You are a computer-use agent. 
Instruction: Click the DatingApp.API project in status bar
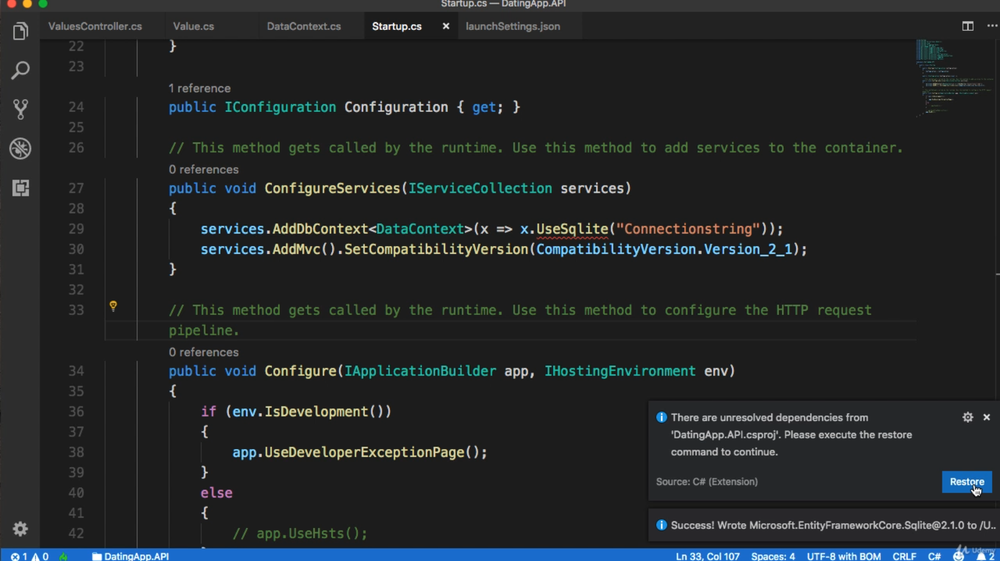point(130,556)
